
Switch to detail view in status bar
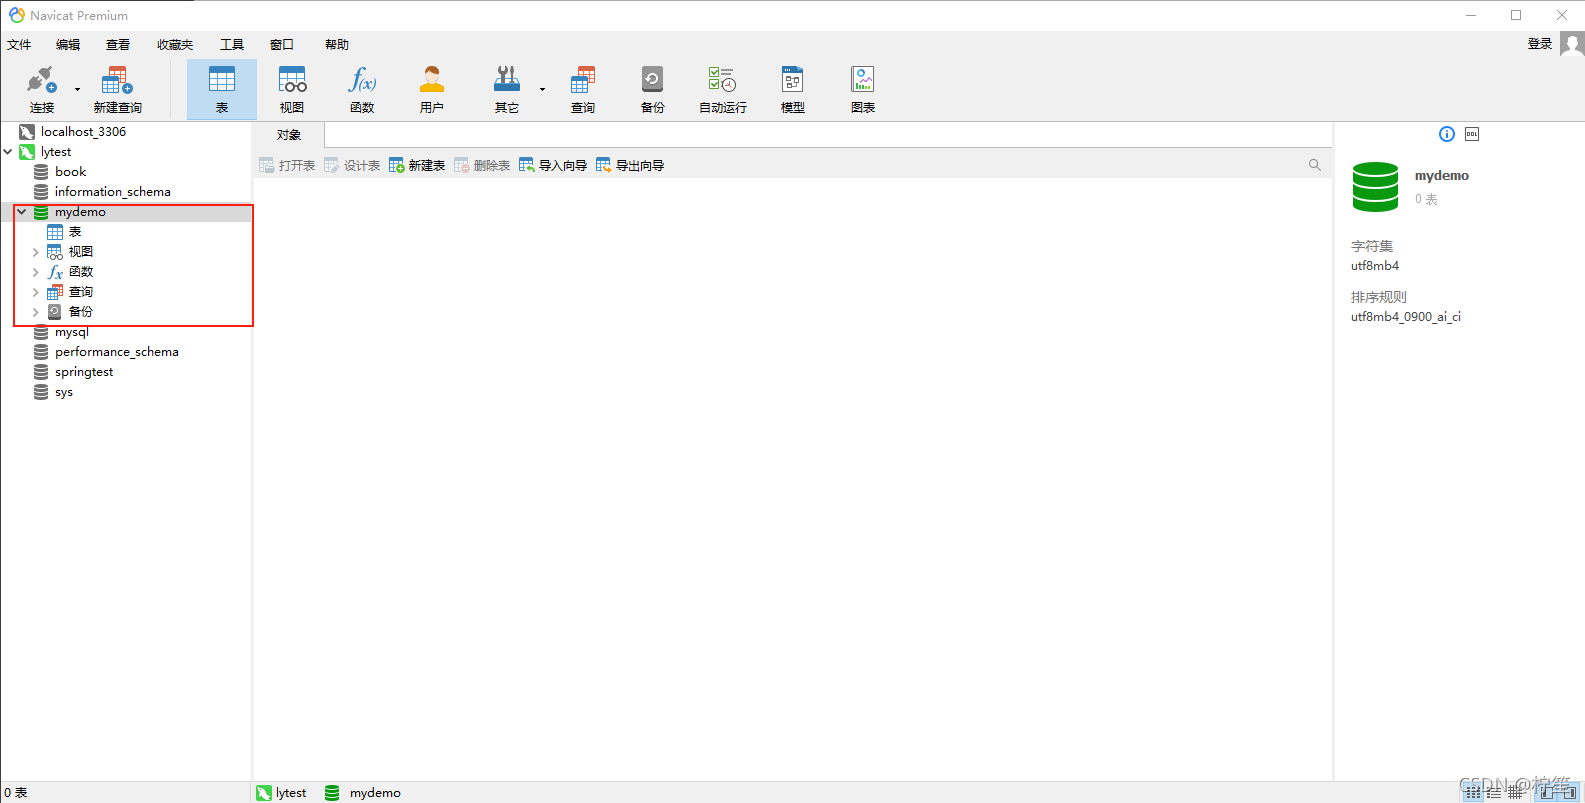(x=1515, y=792)
